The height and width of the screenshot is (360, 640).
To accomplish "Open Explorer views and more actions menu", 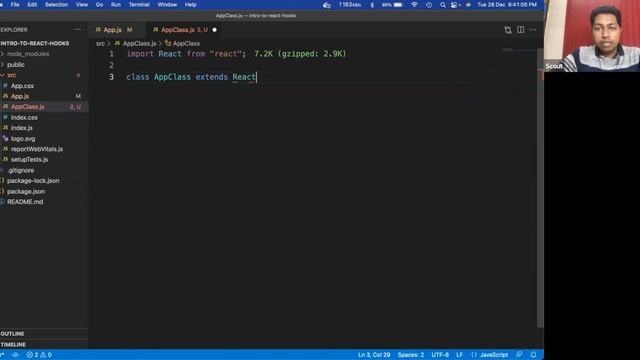I will point(77,30).
